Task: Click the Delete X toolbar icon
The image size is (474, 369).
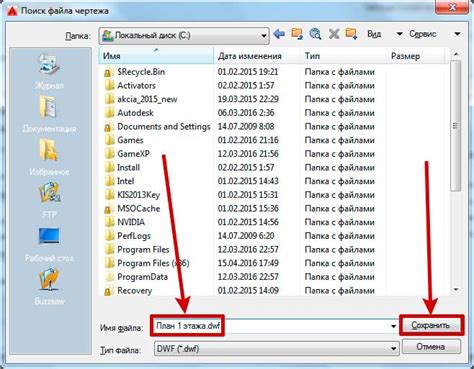Action: coord(334,34)
